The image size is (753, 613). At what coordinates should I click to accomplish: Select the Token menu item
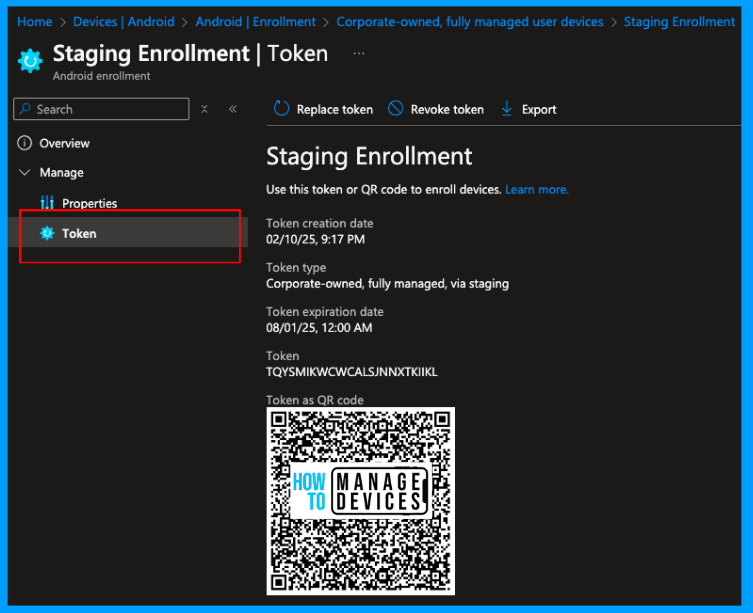[x=128, y=233]
